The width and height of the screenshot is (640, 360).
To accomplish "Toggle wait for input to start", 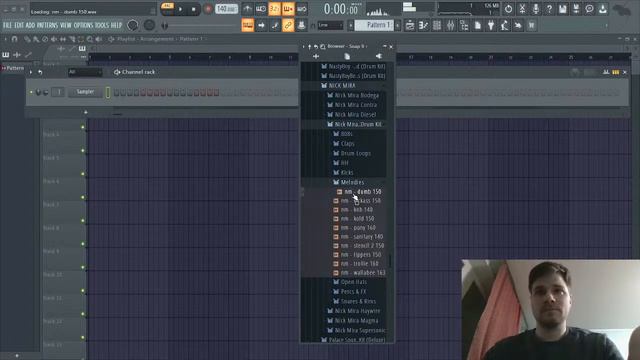I will [261, 9].
